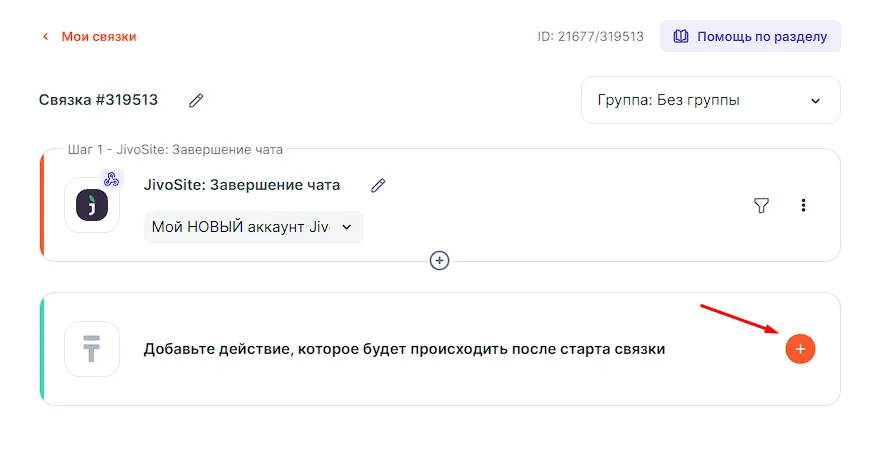Click the back chevron beside Мои связки
887x452 pixels.
45,37
